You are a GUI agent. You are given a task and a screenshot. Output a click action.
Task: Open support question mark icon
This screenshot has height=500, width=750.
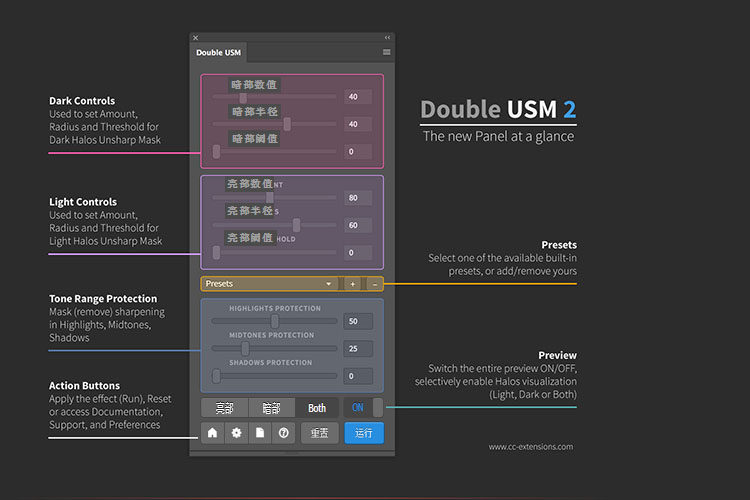(x=284, y=433)
